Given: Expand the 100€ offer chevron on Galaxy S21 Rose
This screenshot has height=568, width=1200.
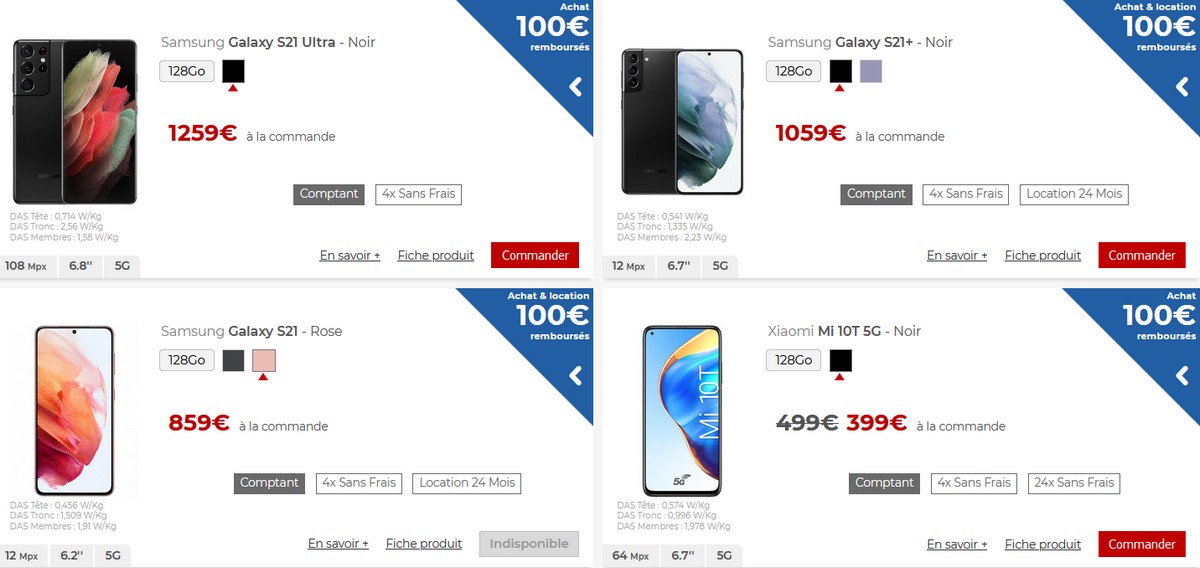Looking at the screenshot, I should click(575, 376).
